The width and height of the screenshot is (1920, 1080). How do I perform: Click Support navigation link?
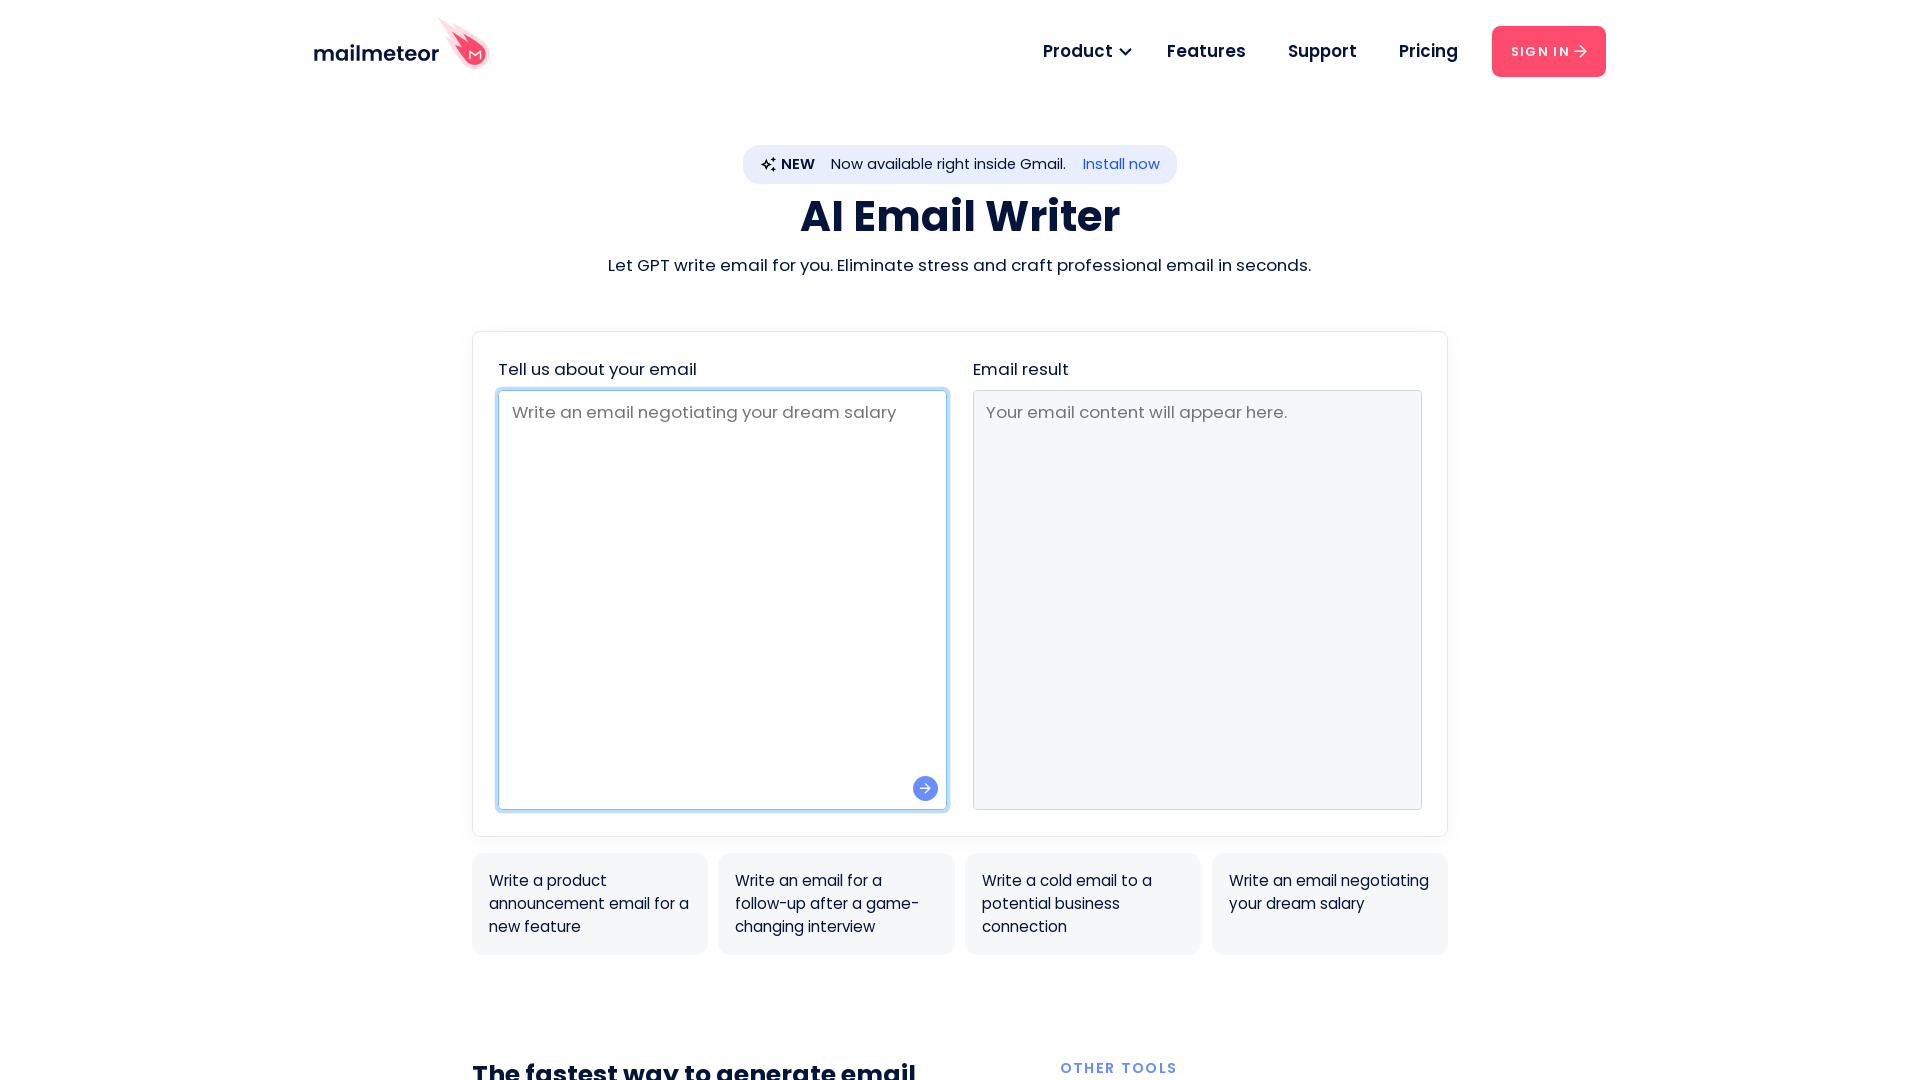pyautogui.click(x=1321, y=50)
